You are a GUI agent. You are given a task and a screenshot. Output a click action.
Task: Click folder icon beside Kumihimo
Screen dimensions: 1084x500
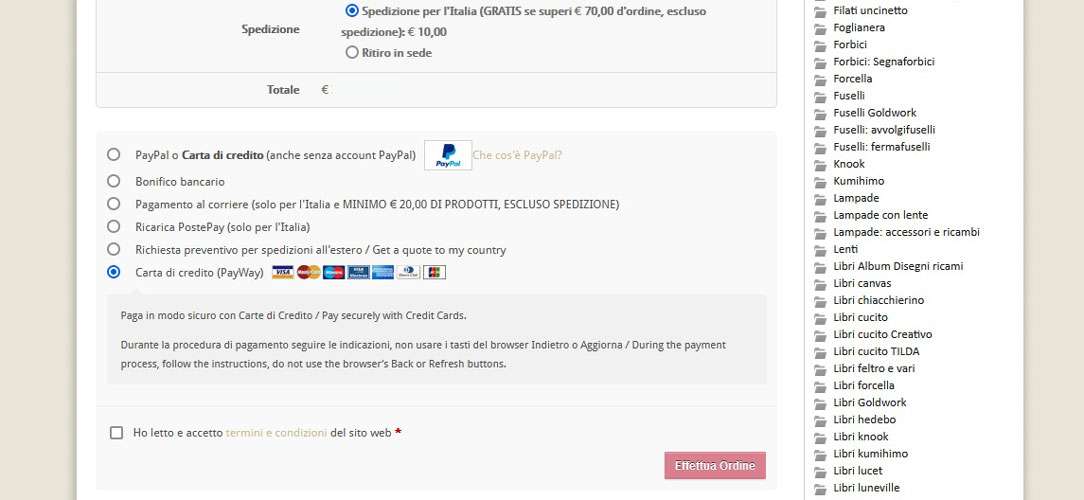[821, 181]
